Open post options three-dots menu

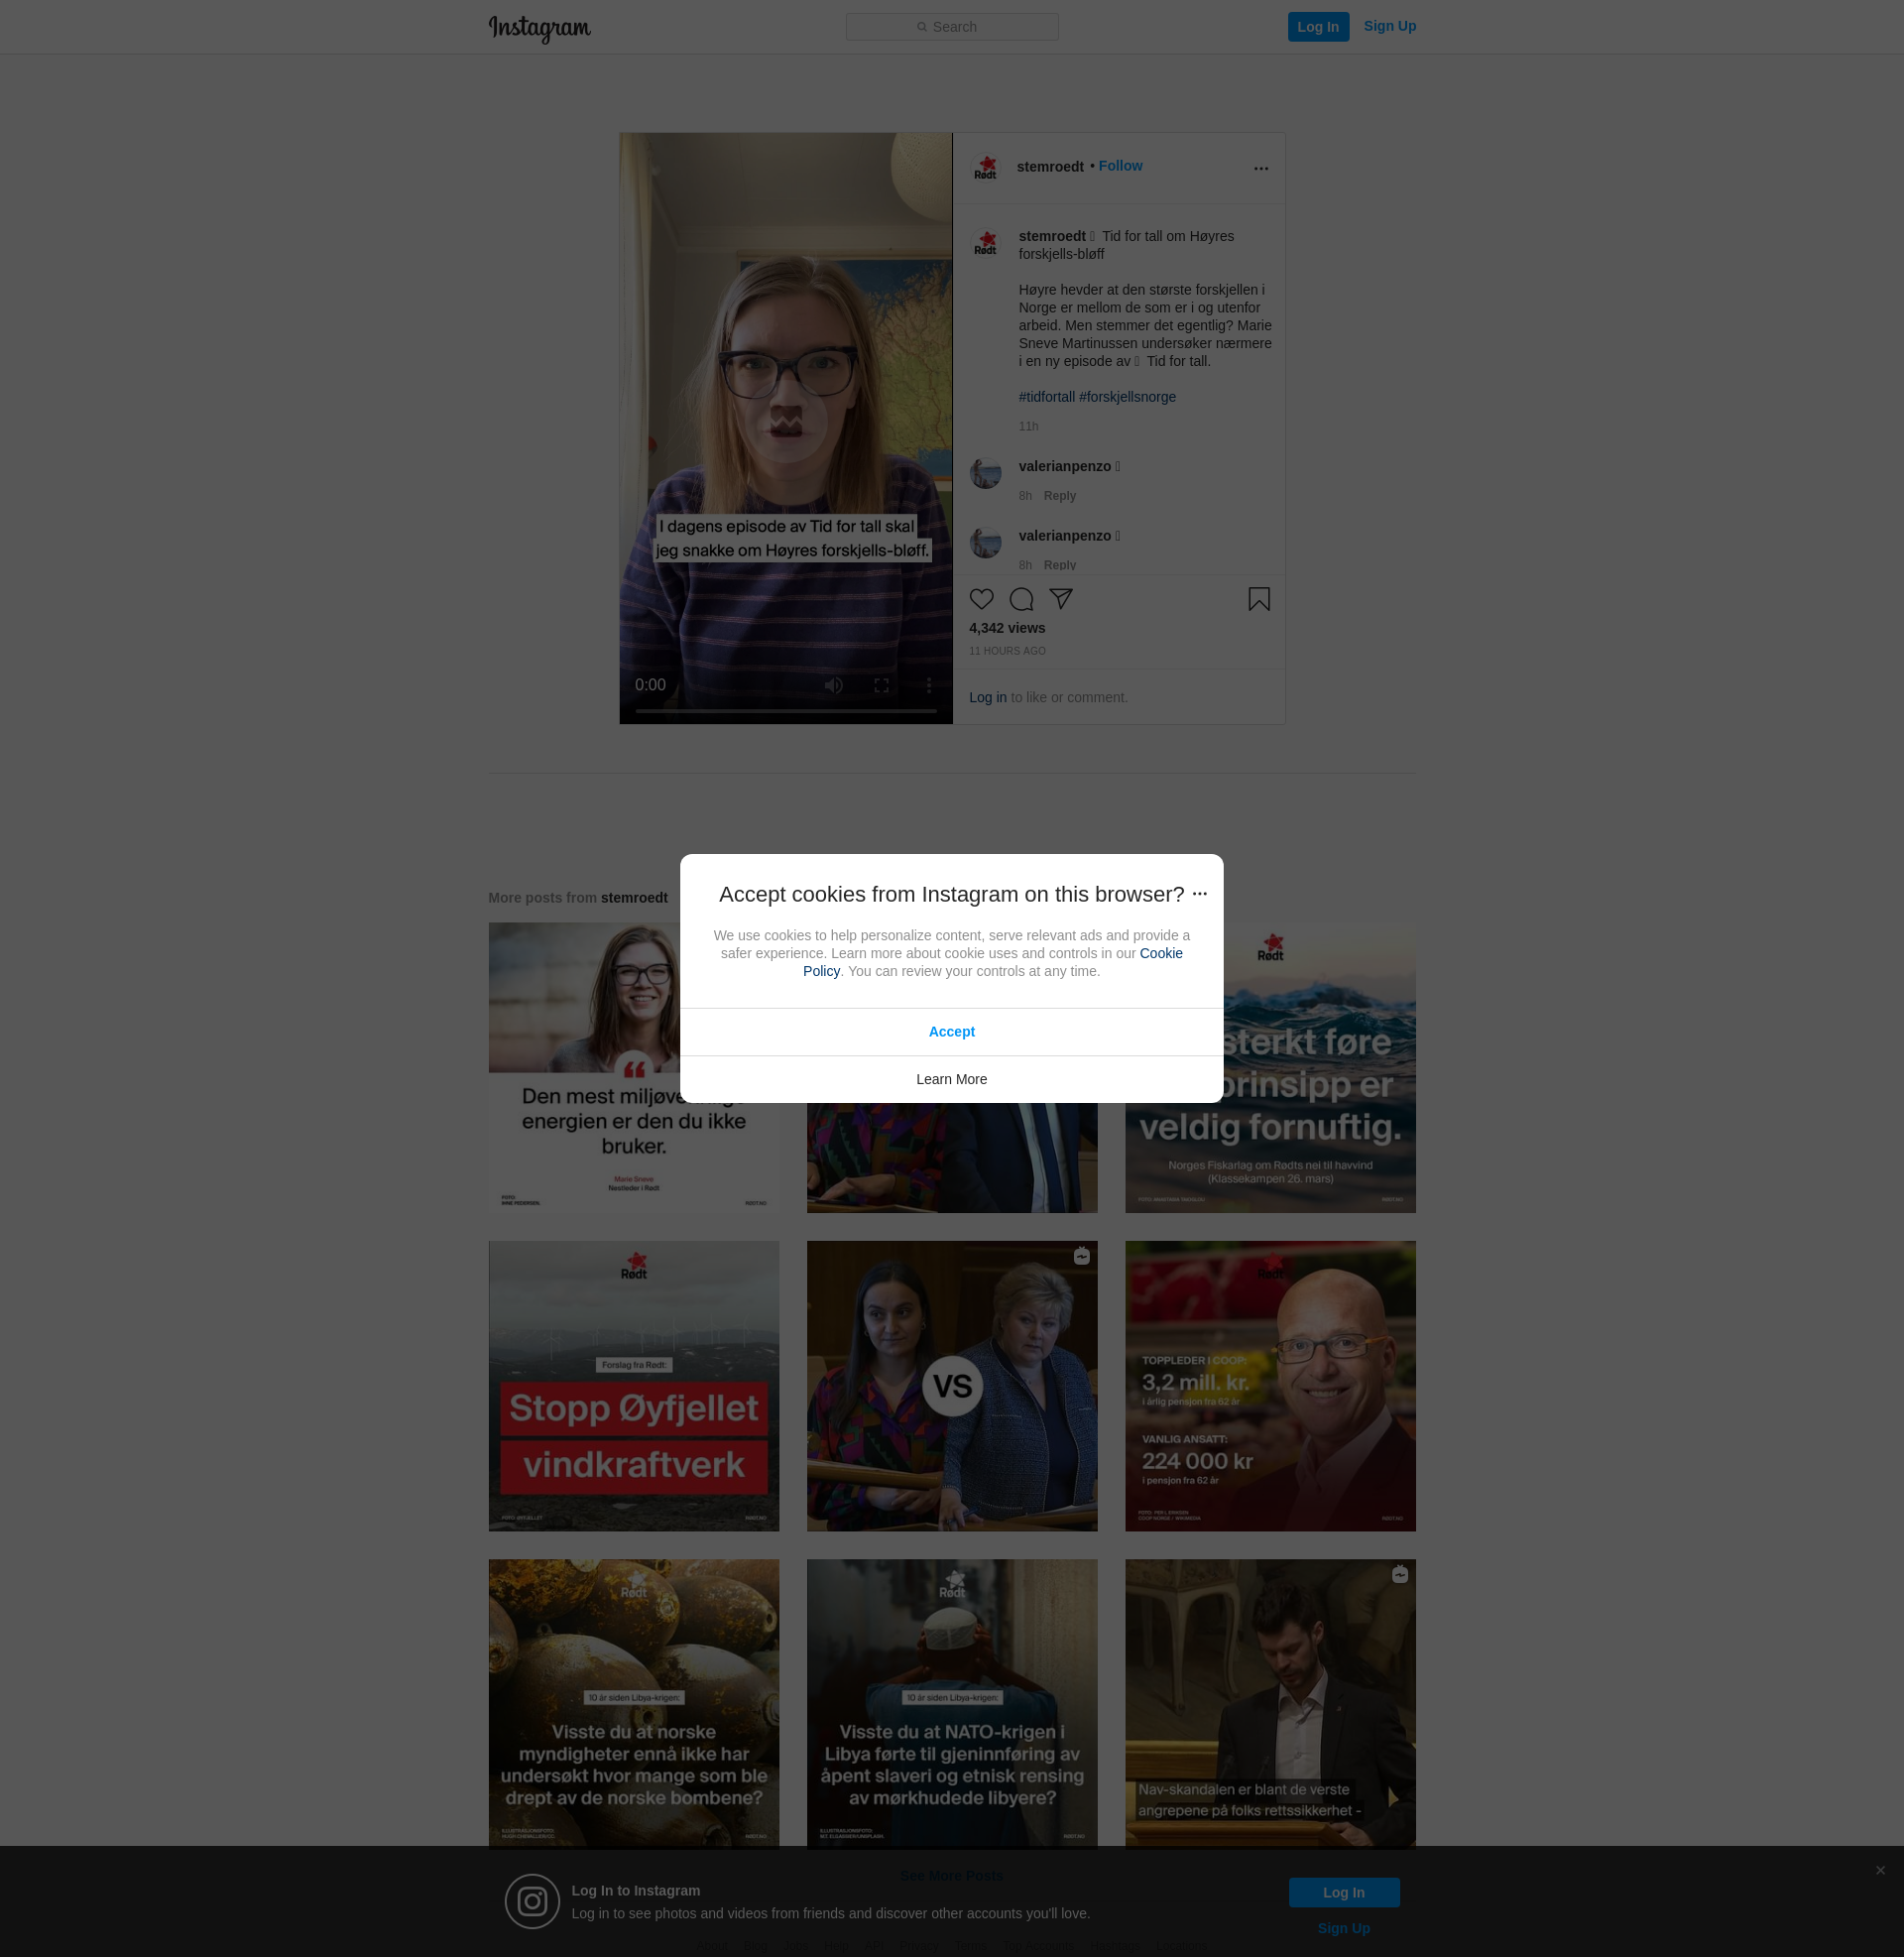coord(1261,168)
